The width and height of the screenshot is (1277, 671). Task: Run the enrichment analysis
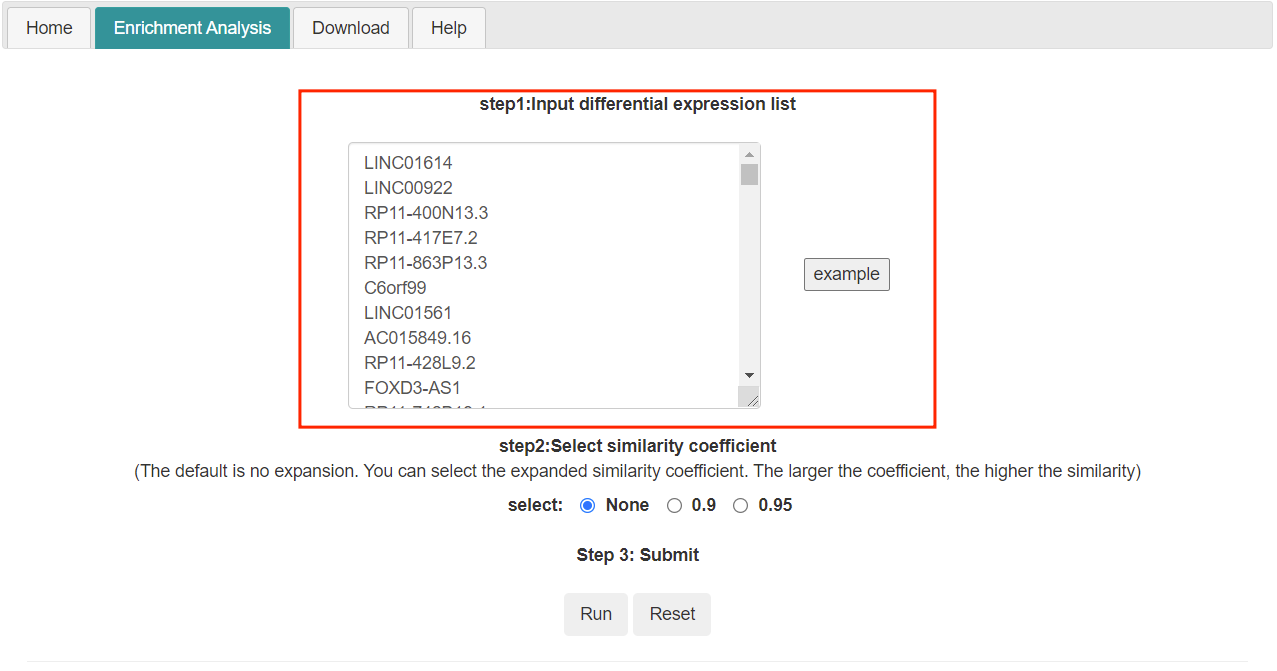tap(596, 614)
